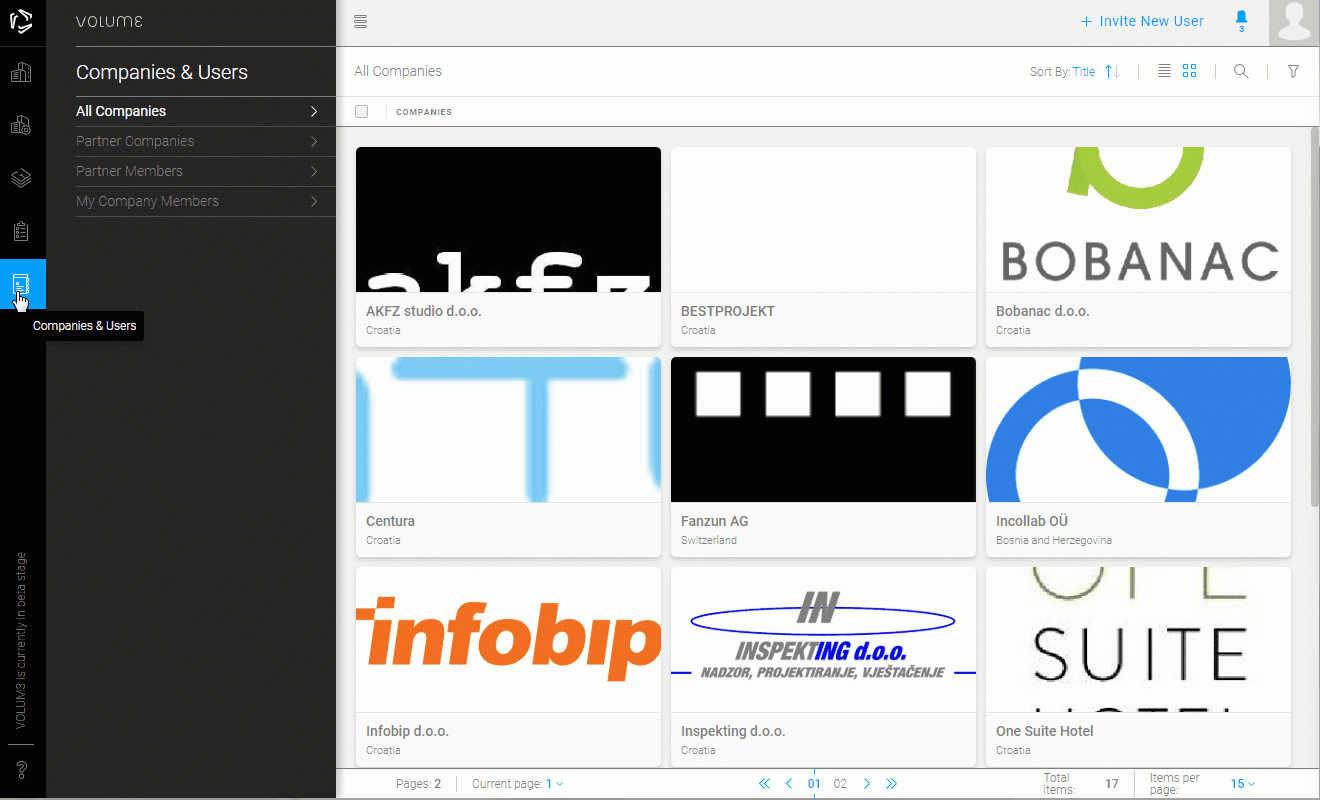
Task: Open the Centura company thumbnail
Action: pos(508,430)
